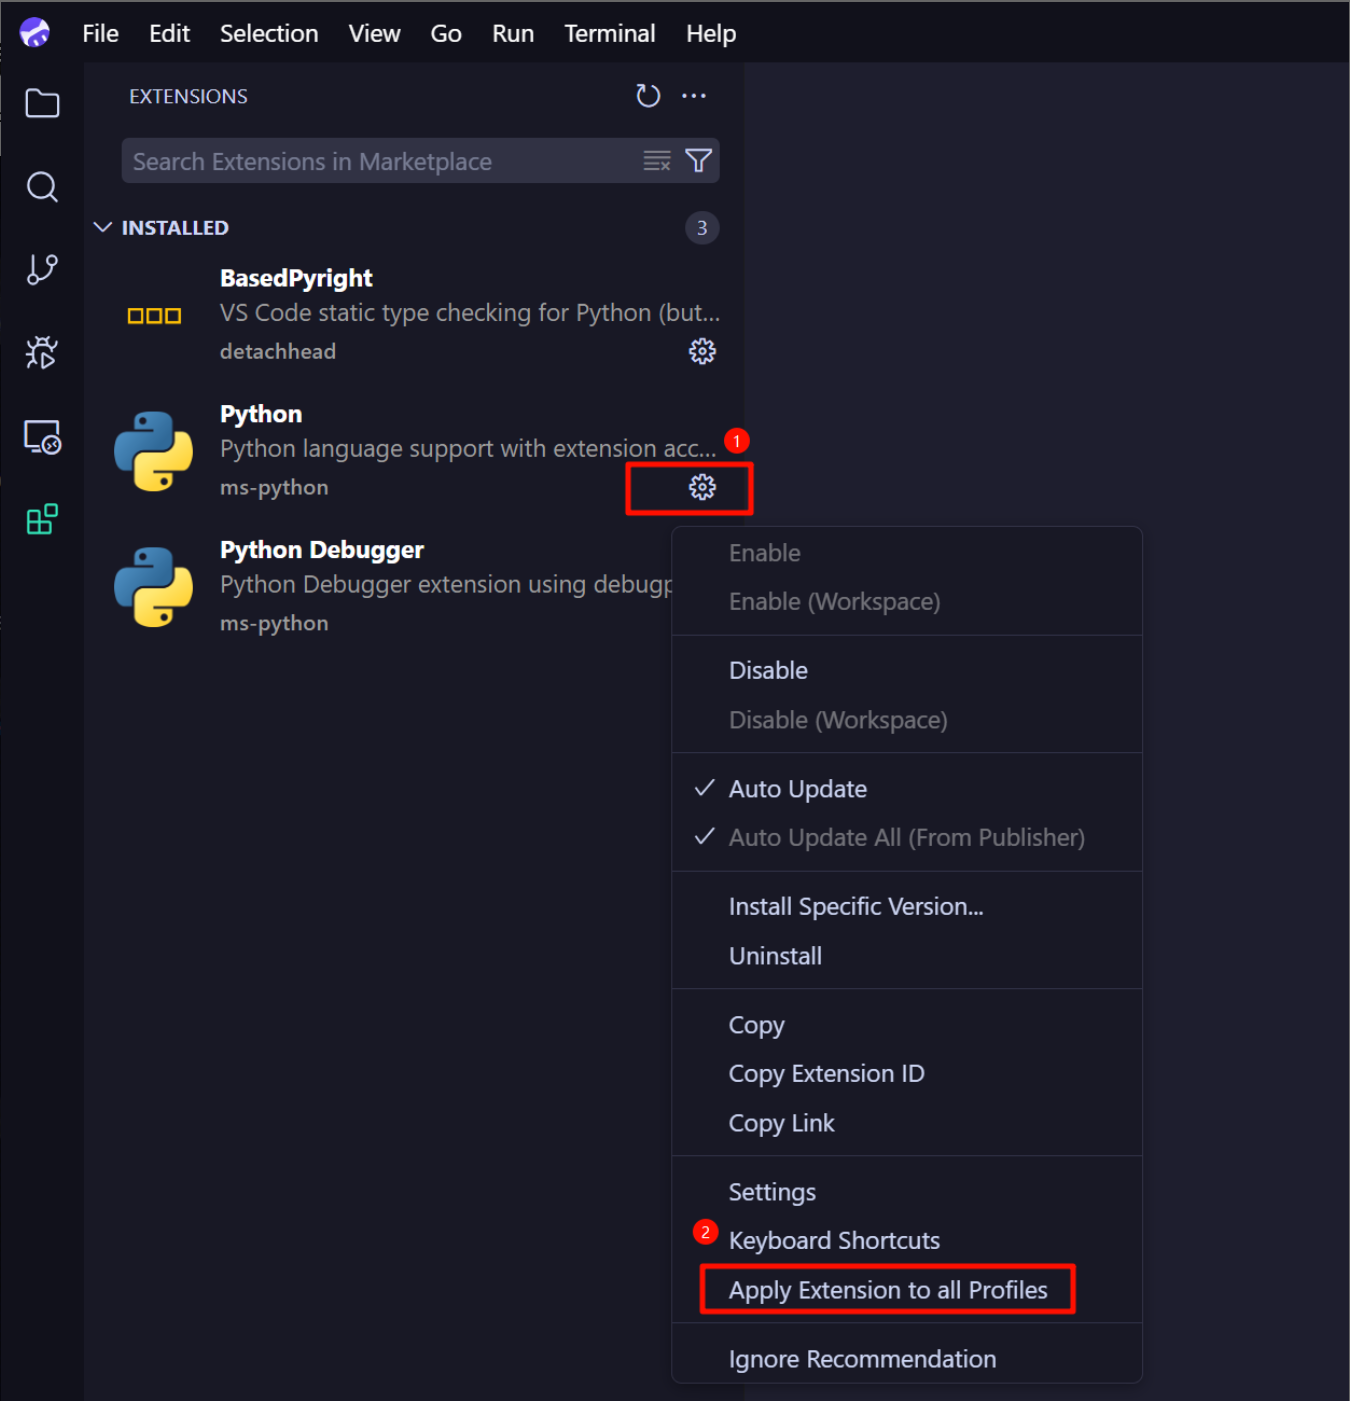Choose Apply Extension to all Profiles
1350x1401 pixels.
click(x=886, y=1289)
